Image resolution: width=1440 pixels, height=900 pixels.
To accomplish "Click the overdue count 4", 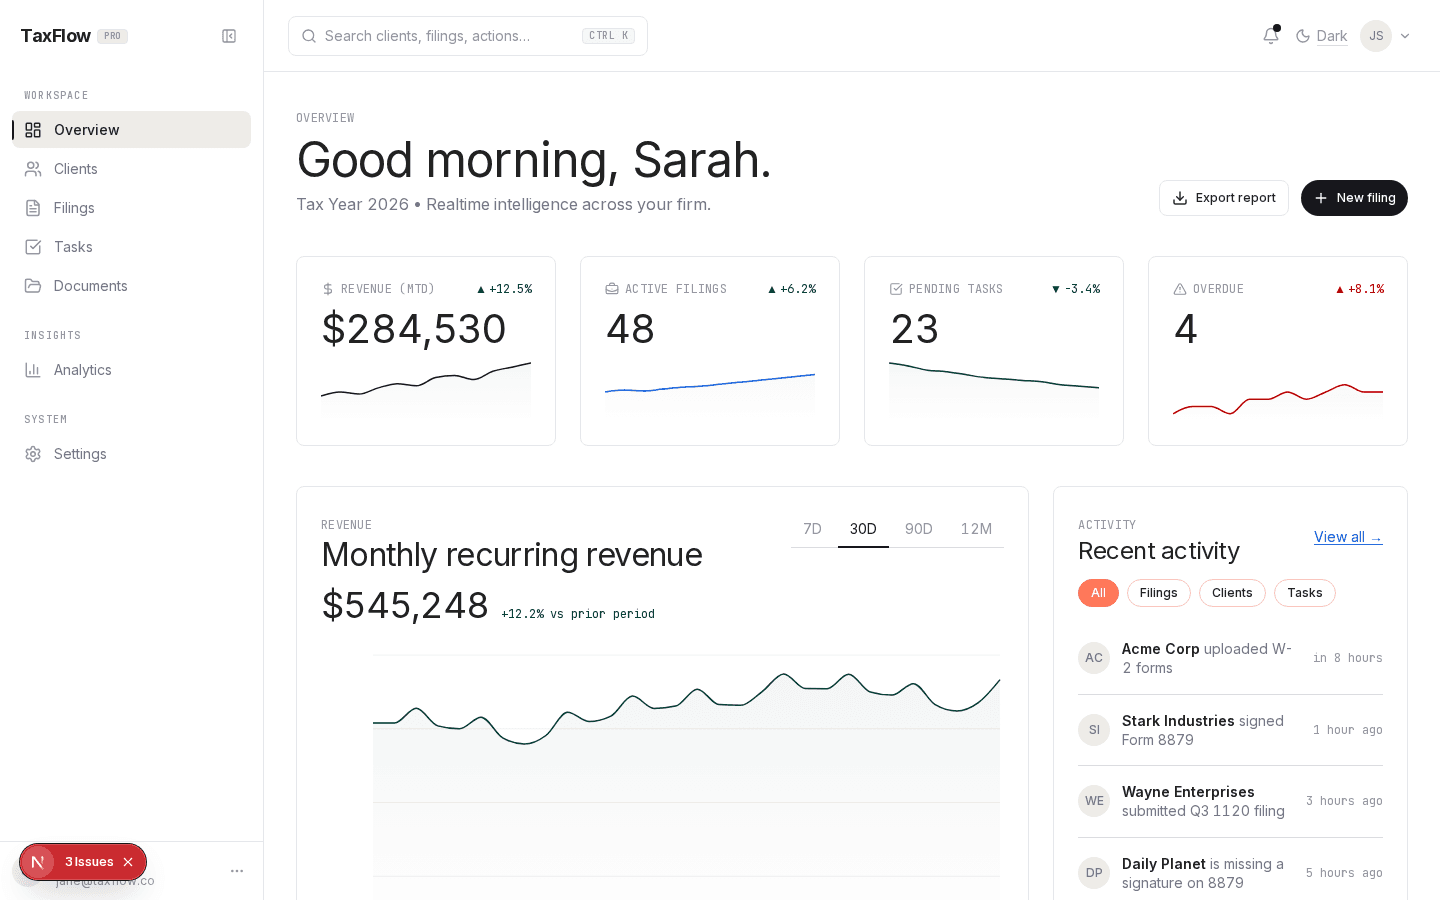I will [x=1186, y=329].
